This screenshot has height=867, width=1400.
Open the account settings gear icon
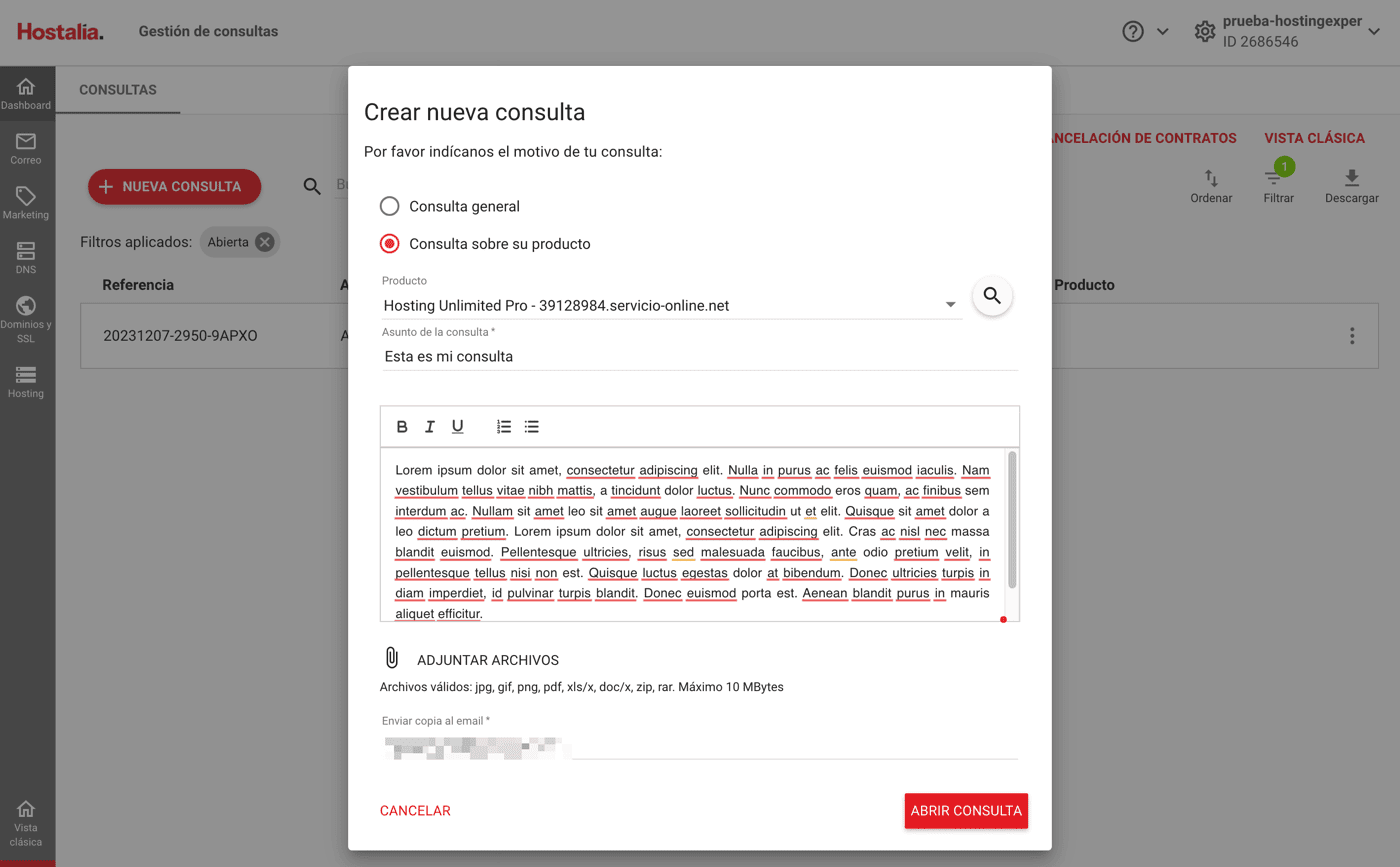click(1205, 32)
